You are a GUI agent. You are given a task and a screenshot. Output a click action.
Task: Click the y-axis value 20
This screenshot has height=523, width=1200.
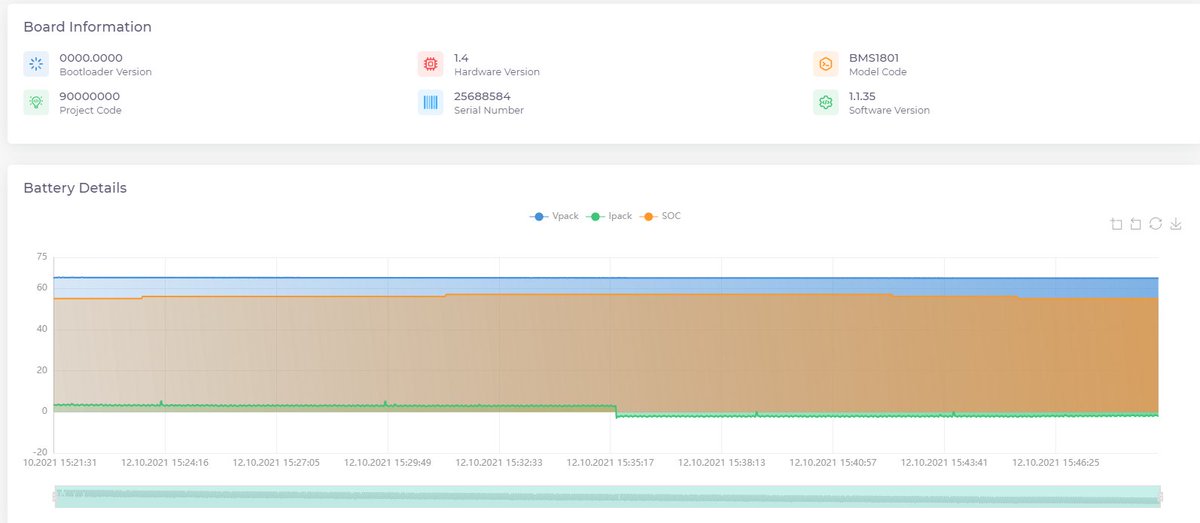coord(41,370)
